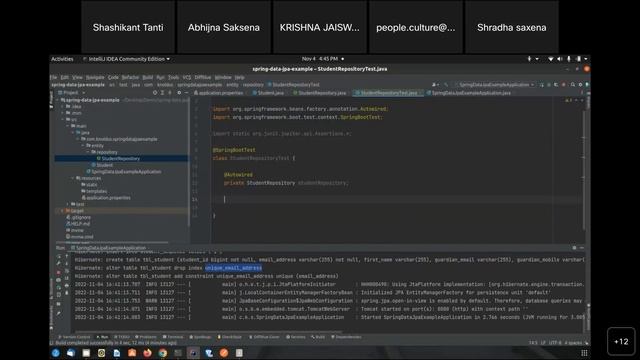
Task: Switch to the Student.java editor tab
Action: click(268, 93)
